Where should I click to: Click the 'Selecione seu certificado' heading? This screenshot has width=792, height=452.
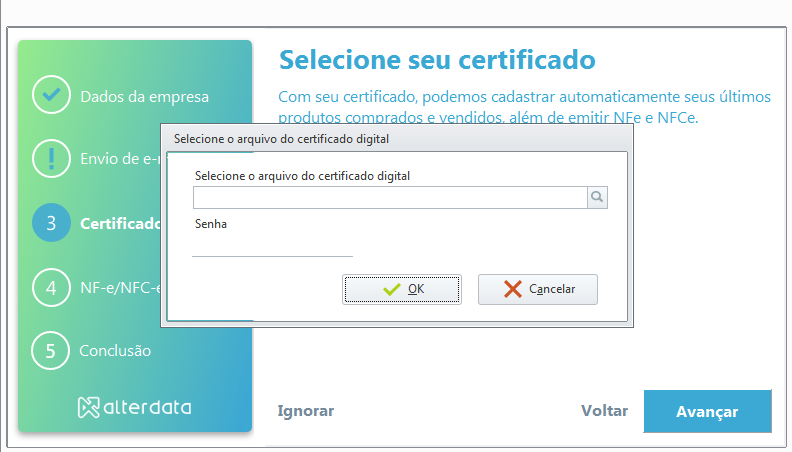pos(437,60)
